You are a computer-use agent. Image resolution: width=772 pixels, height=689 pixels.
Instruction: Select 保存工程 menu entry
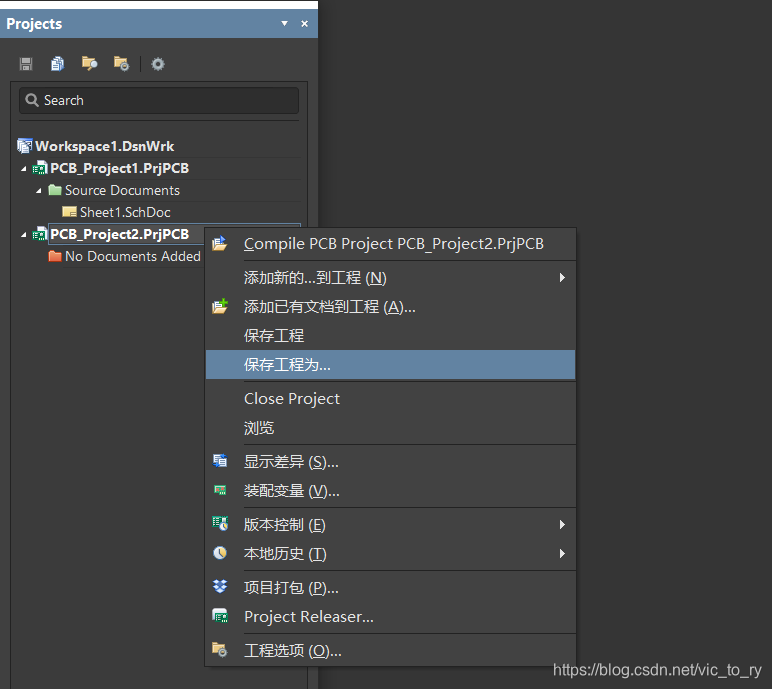pyautogui.click(x=390, y=336)
